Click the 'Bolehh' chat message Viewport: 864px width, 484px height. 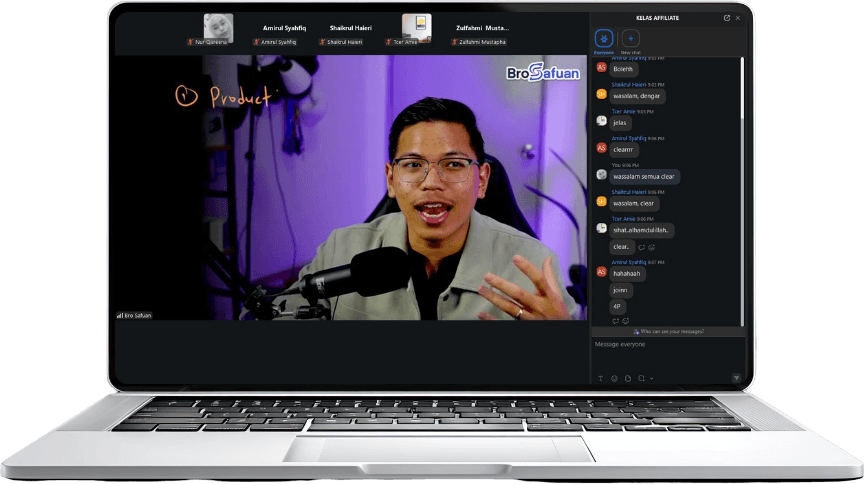(x=623, y=69)
